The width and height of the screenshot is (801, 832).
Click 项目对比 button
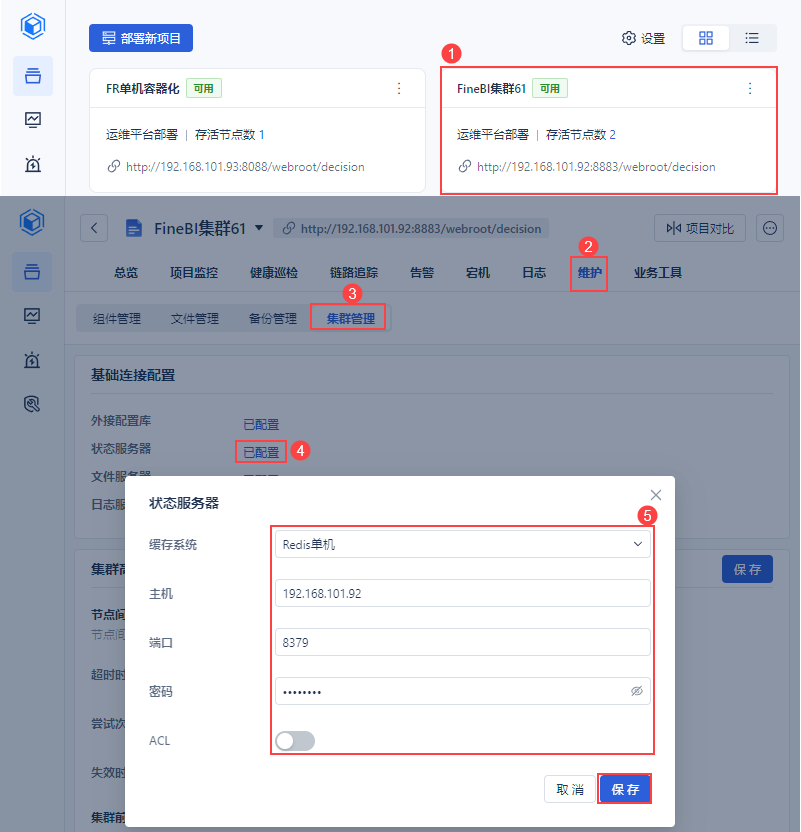coord(700,228)
